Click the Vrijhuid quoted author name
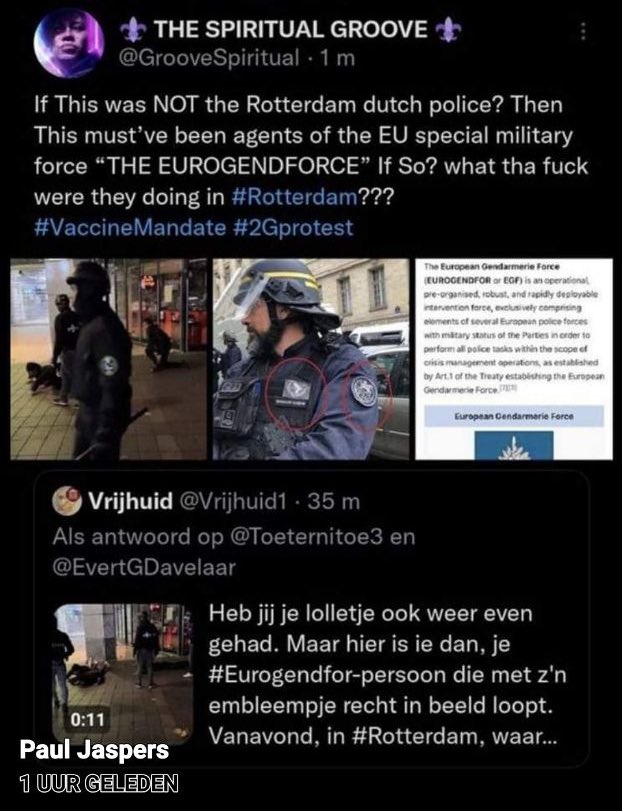The width and height of the screenshot is (622, 811). point(130,501)
